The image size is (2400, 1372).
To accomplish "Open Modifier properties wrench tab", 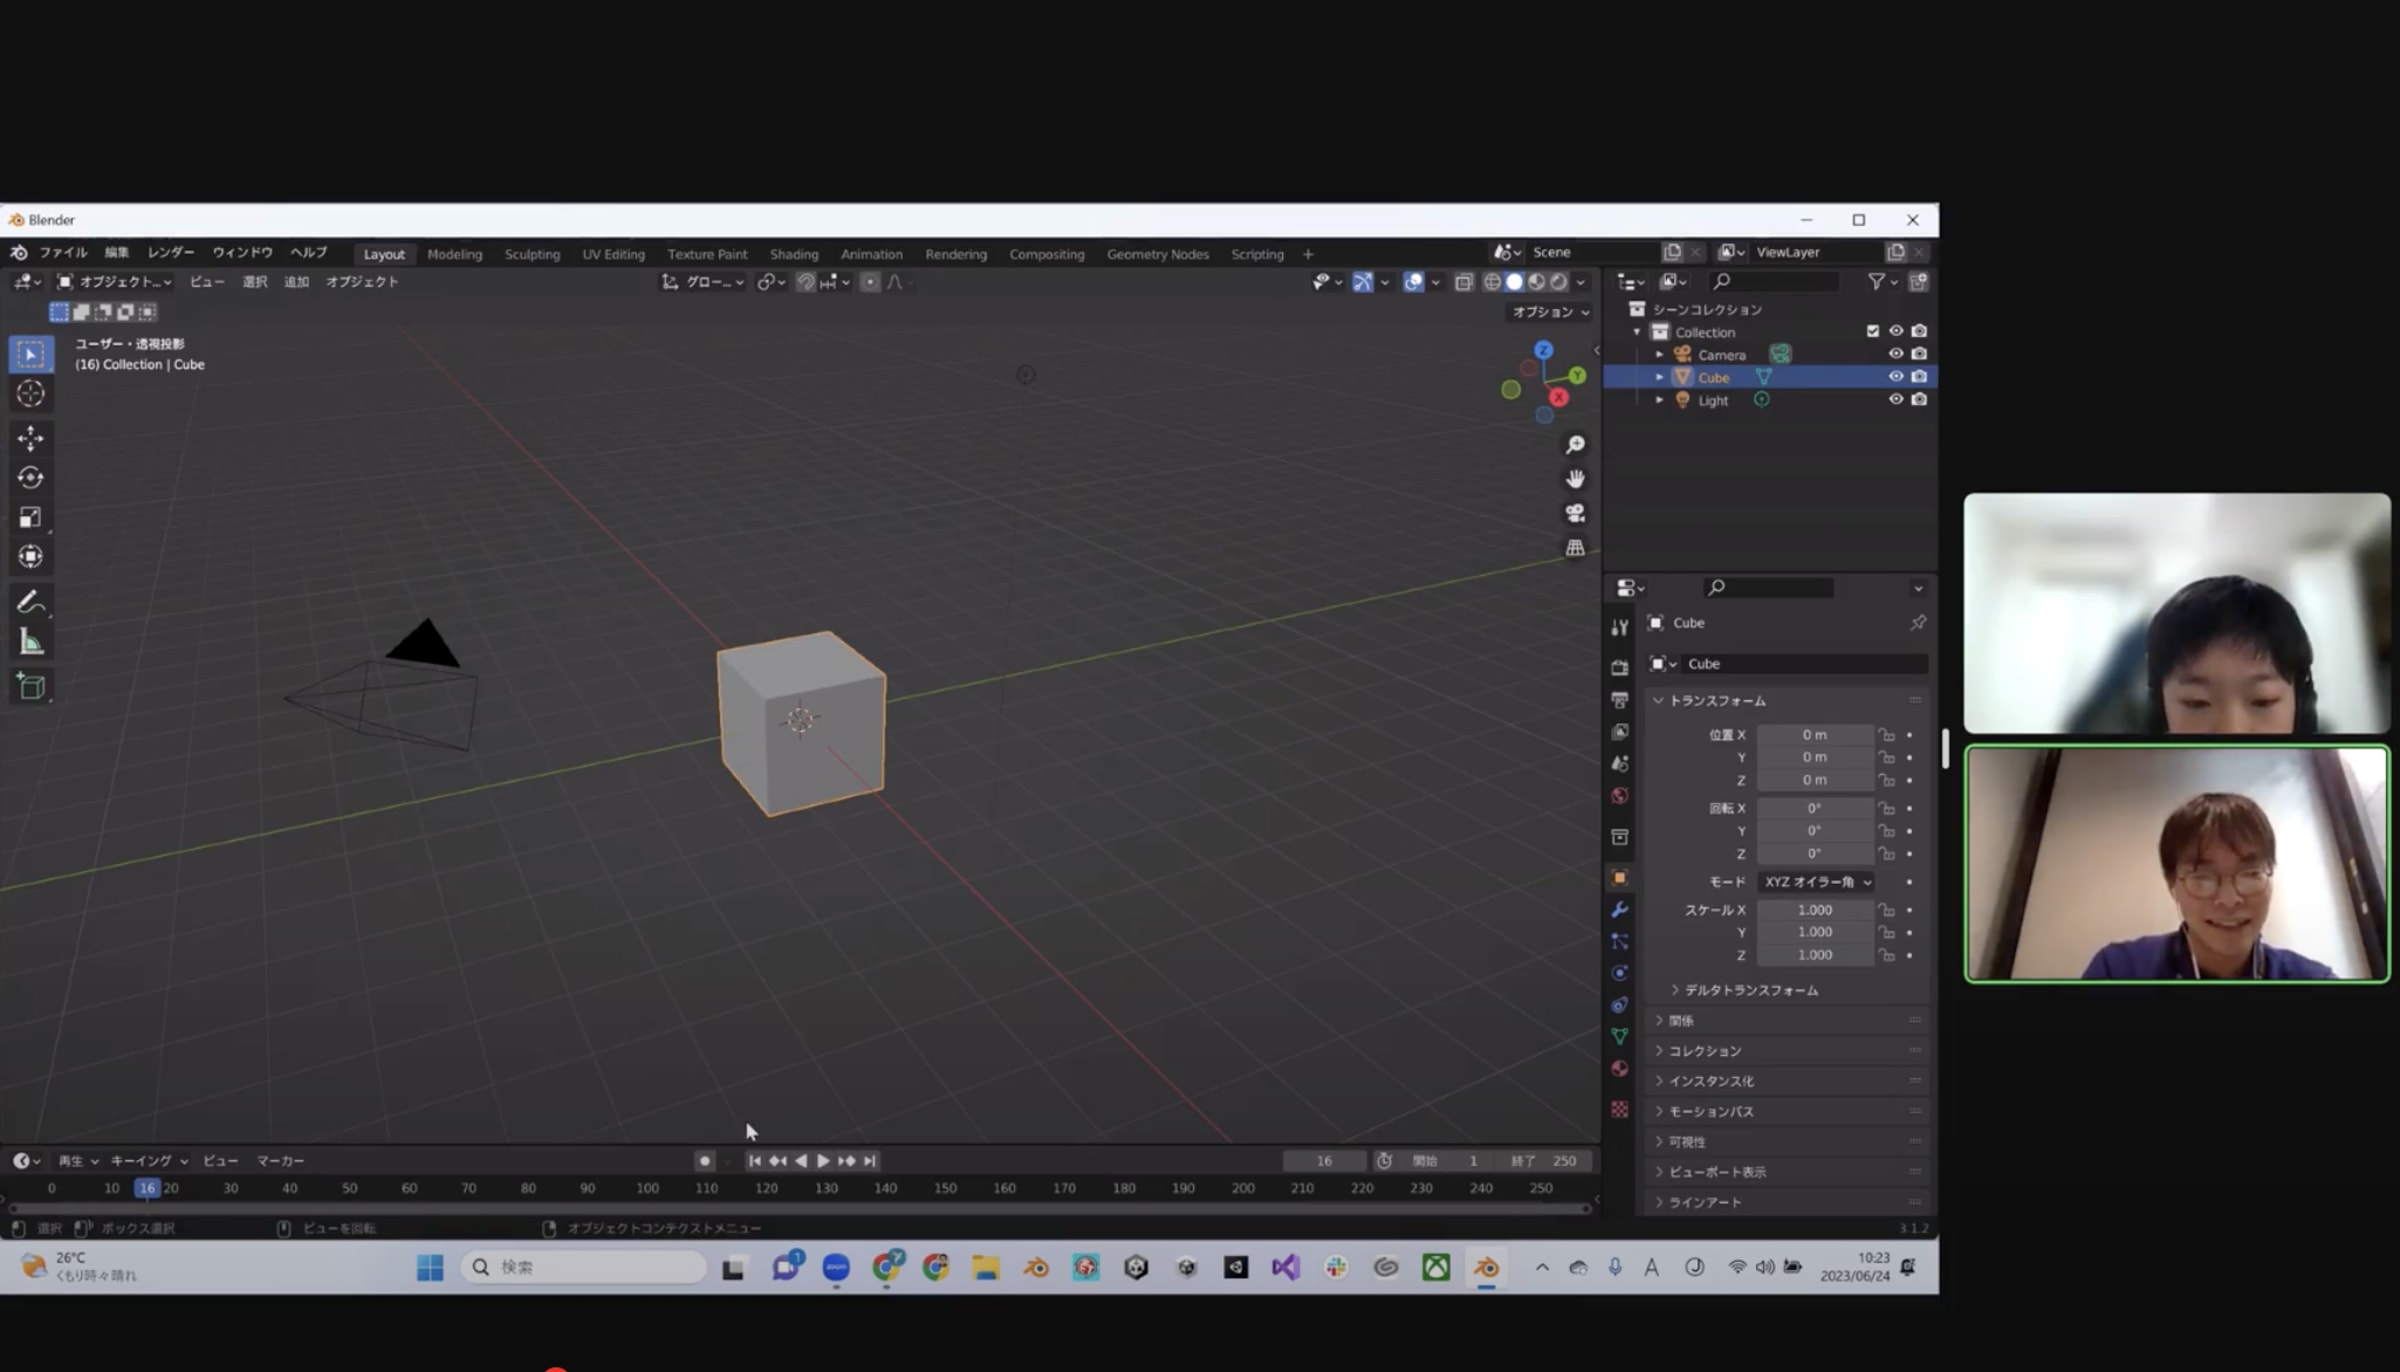I will point(1620,909).
